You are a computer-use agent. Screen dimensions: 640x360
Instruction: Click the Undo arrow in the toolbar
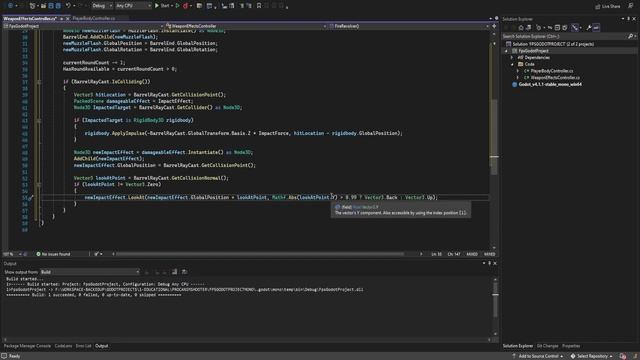[x=68, y=6]
